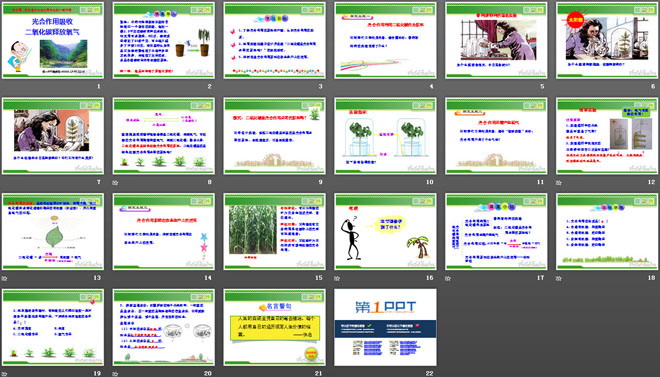
Task: Click slide number label '7'
Action: (x=99, y=182)
